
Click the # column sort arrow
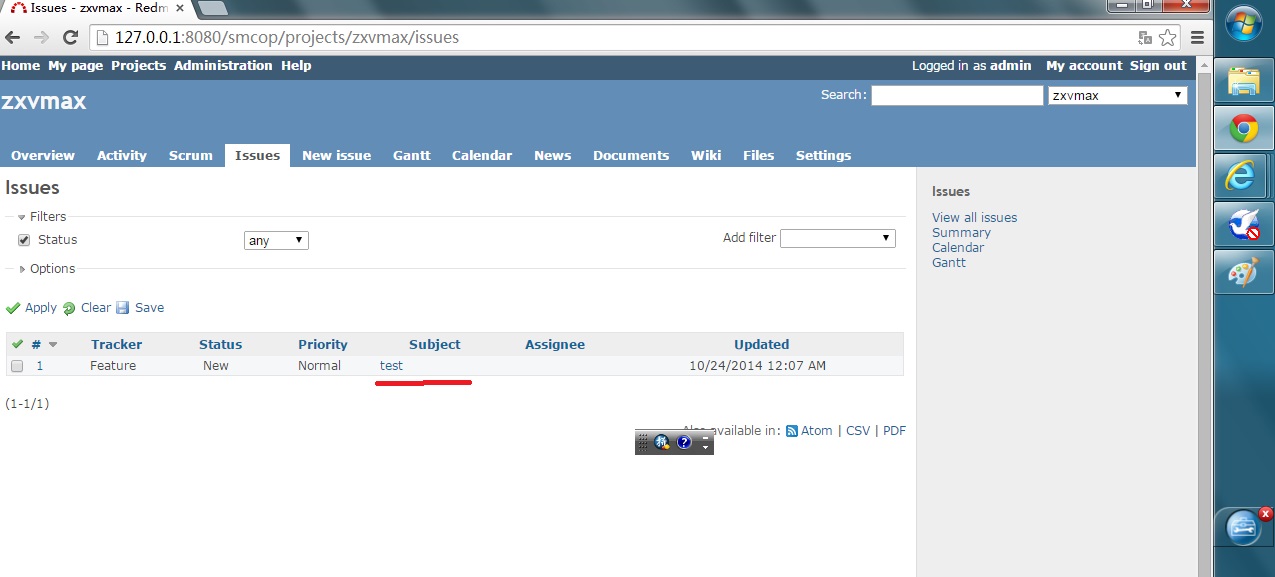(54, 344)
